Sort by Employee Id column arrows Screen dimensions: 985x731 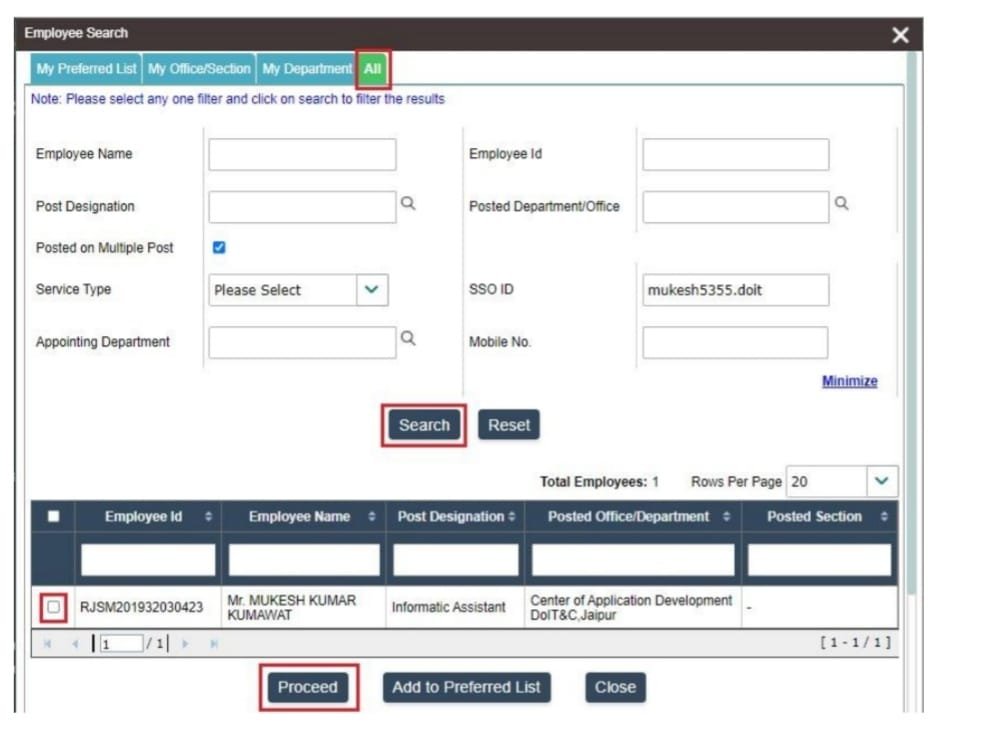(x=208, y=516)
